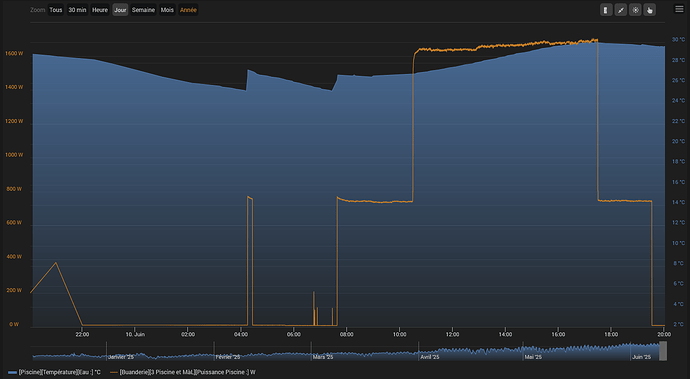Screen dimensions: 690x379
Task: Choose the Année zoom range
Action: click(188, 10)
